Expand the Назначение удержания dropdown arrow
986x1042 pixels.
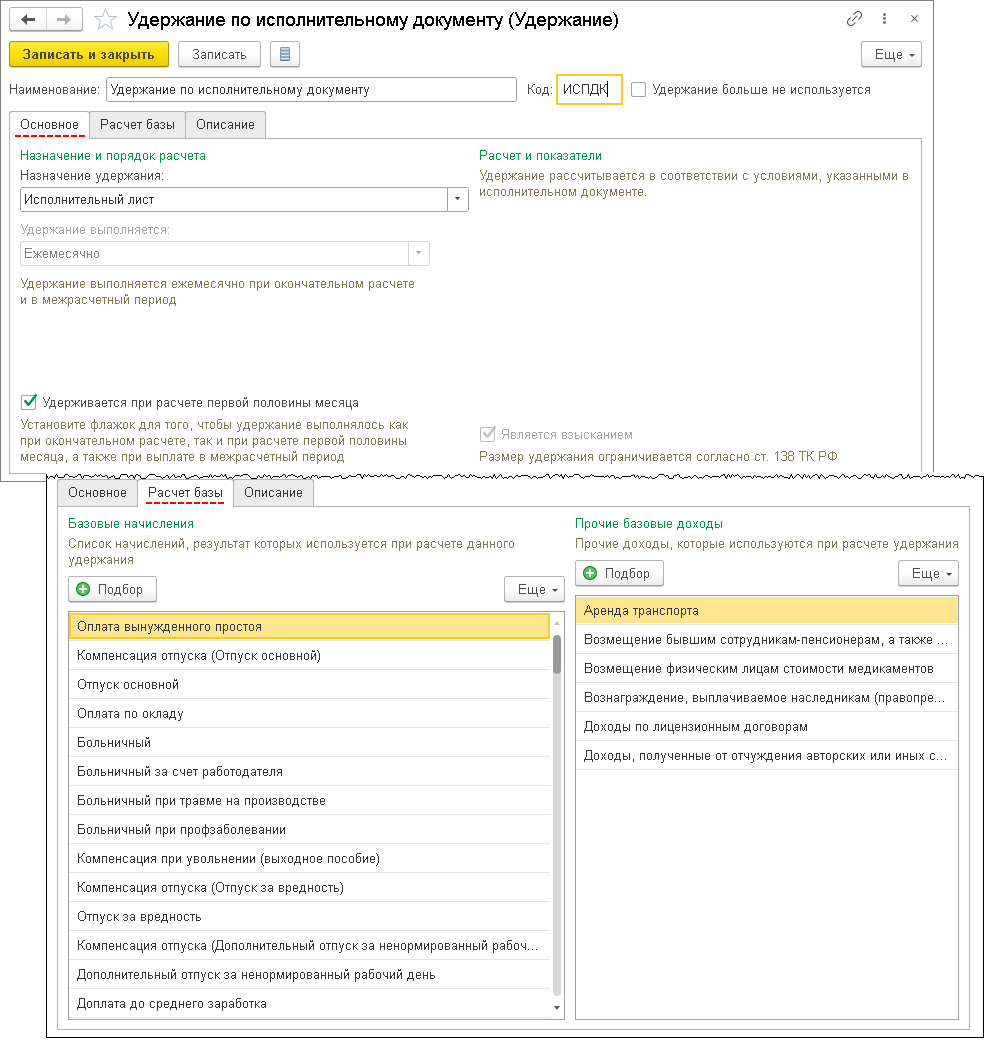coord(458,199)
